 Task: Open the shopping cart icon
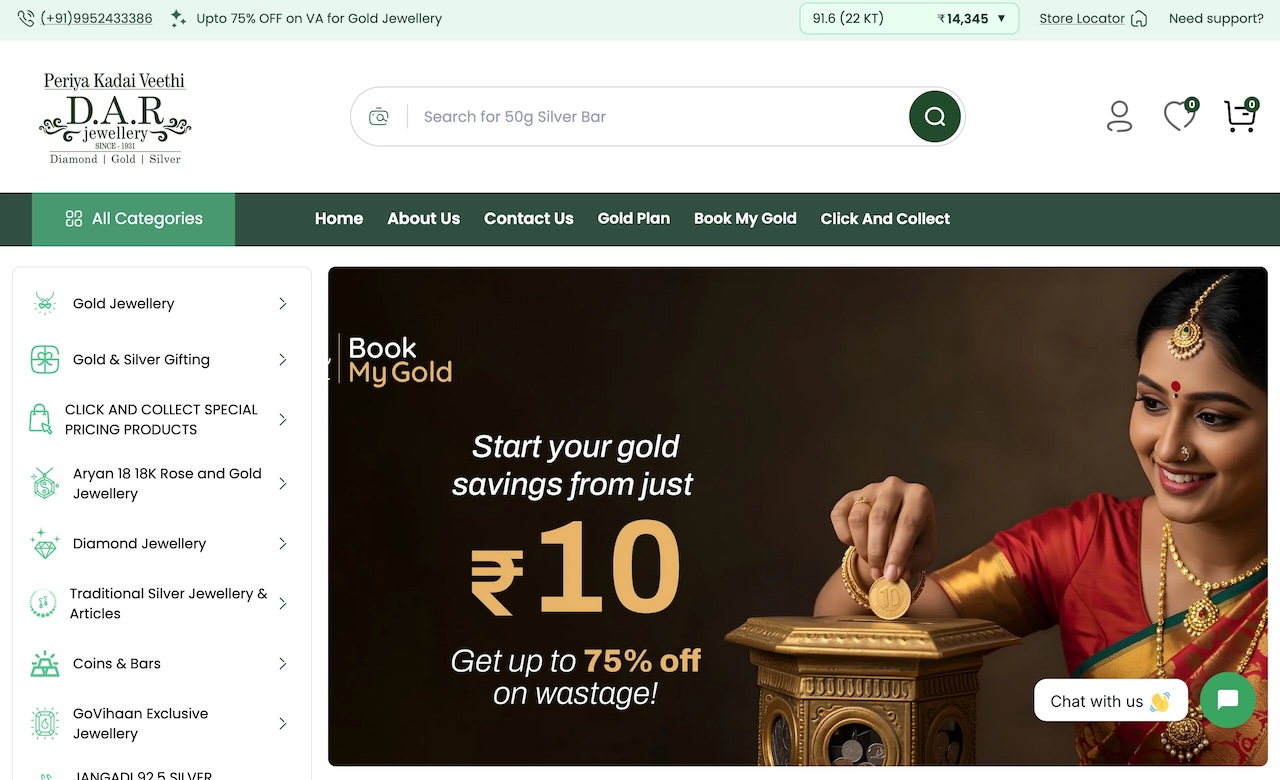(1240, 116)
